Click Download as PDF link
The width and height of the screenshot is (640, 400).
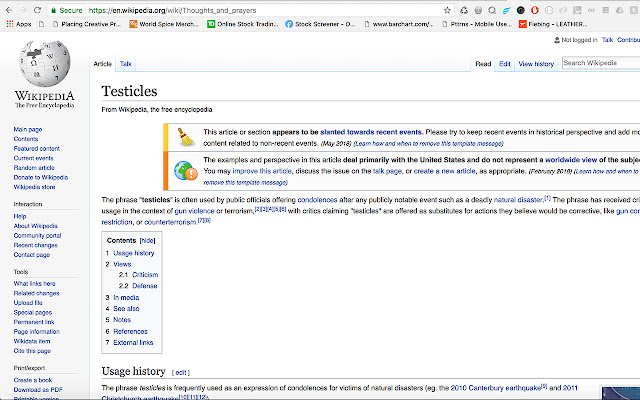pos(38,390)
